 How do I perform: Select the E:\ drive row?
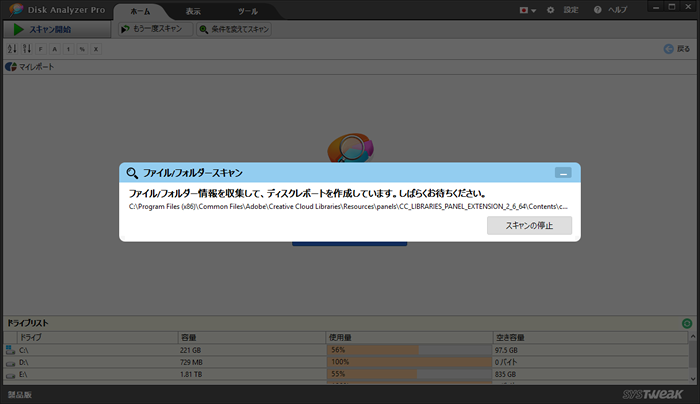pos(346,374)
